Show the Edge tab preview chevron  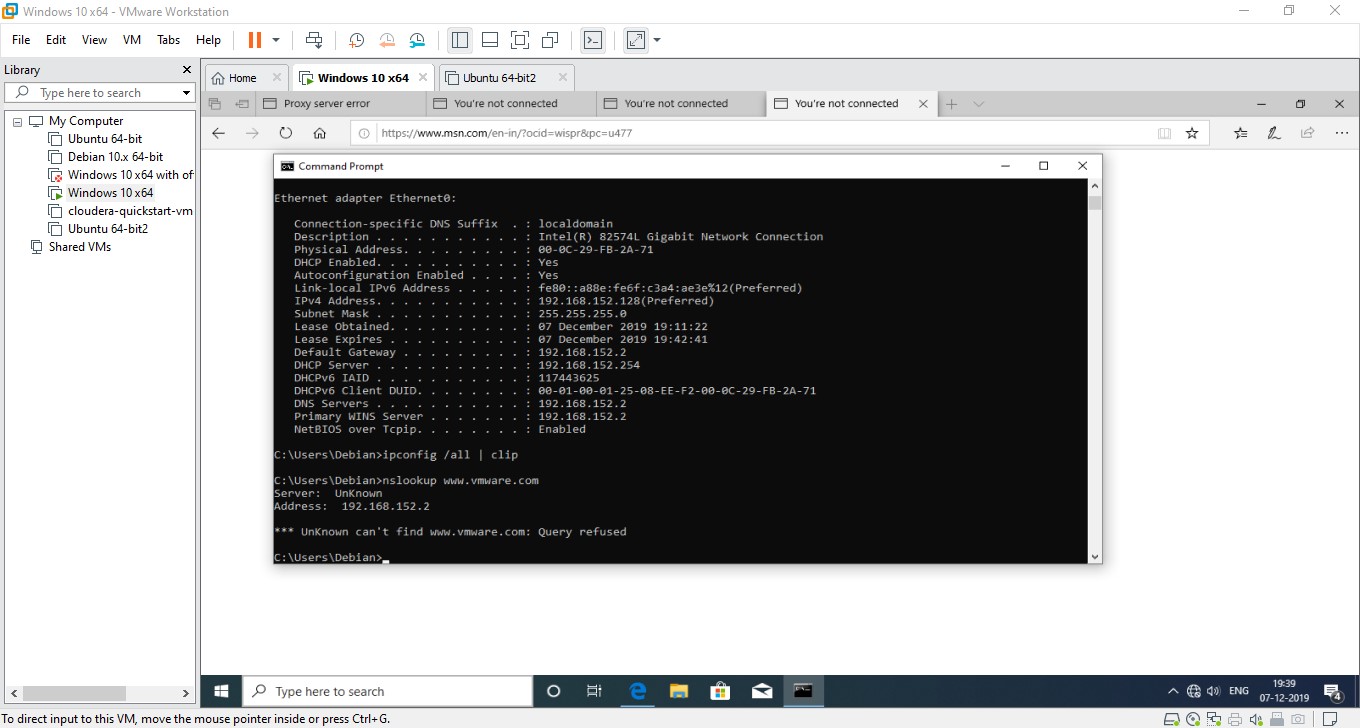point(979,103)
